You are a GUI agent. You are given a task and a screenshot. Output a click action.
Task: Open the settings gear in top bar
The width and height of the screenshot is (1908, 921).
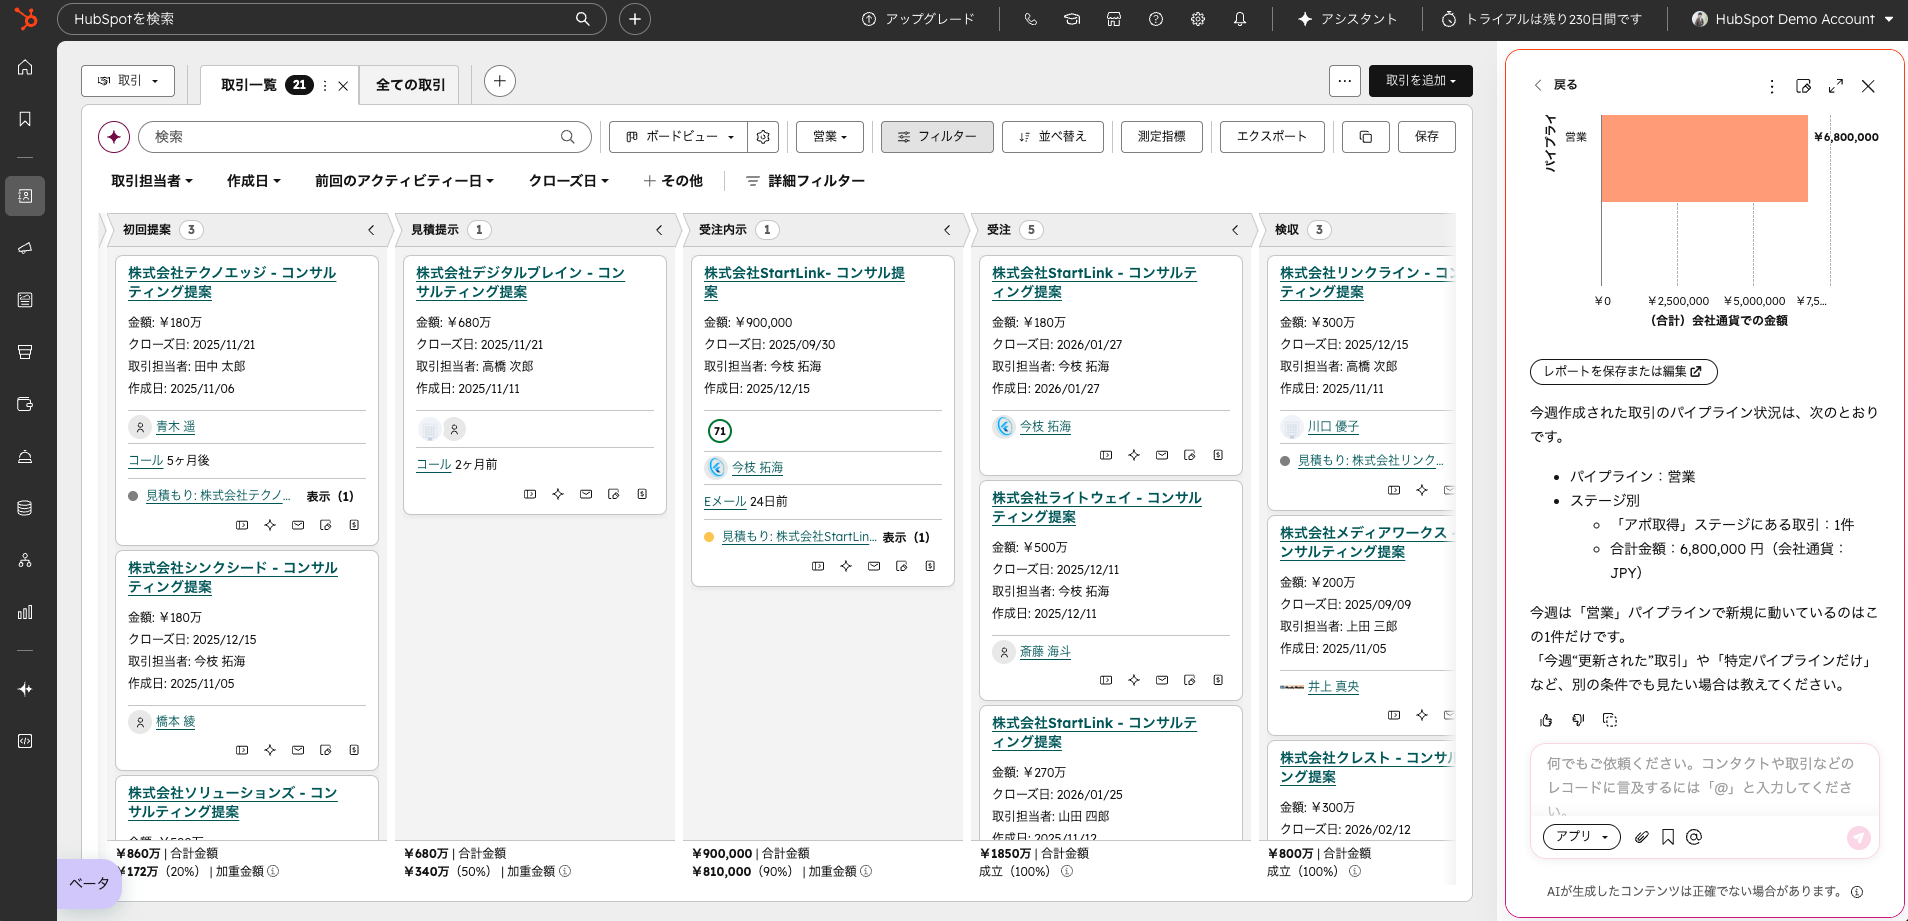pyautogui.click(x=1198, y=19)
